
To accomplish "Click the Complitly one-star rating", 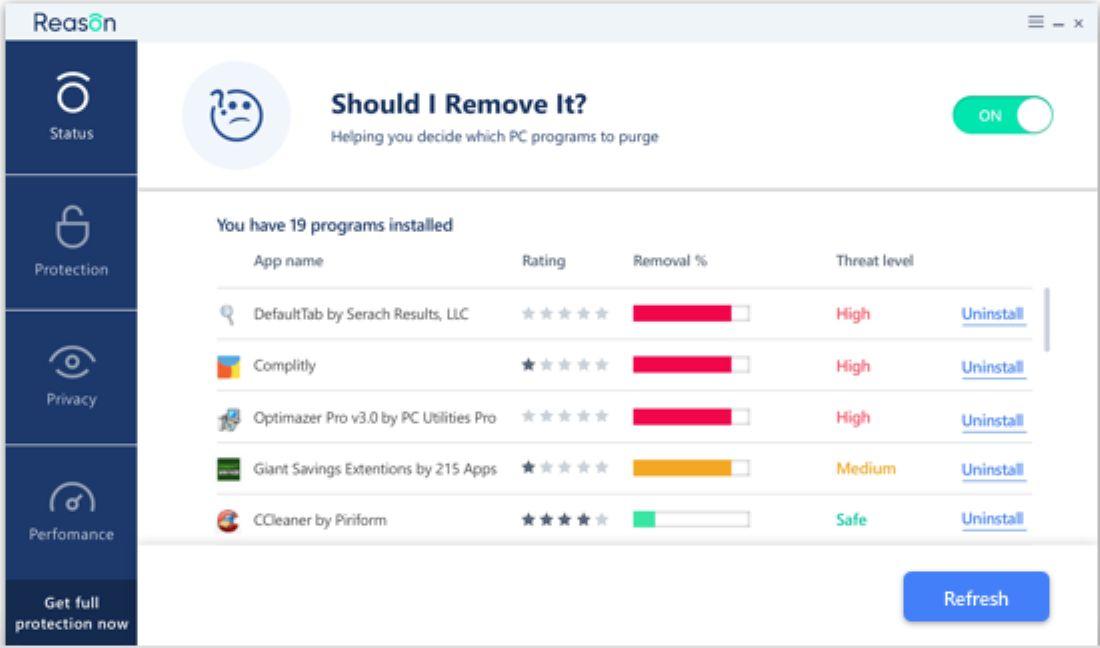I will (x=565, y=365).
